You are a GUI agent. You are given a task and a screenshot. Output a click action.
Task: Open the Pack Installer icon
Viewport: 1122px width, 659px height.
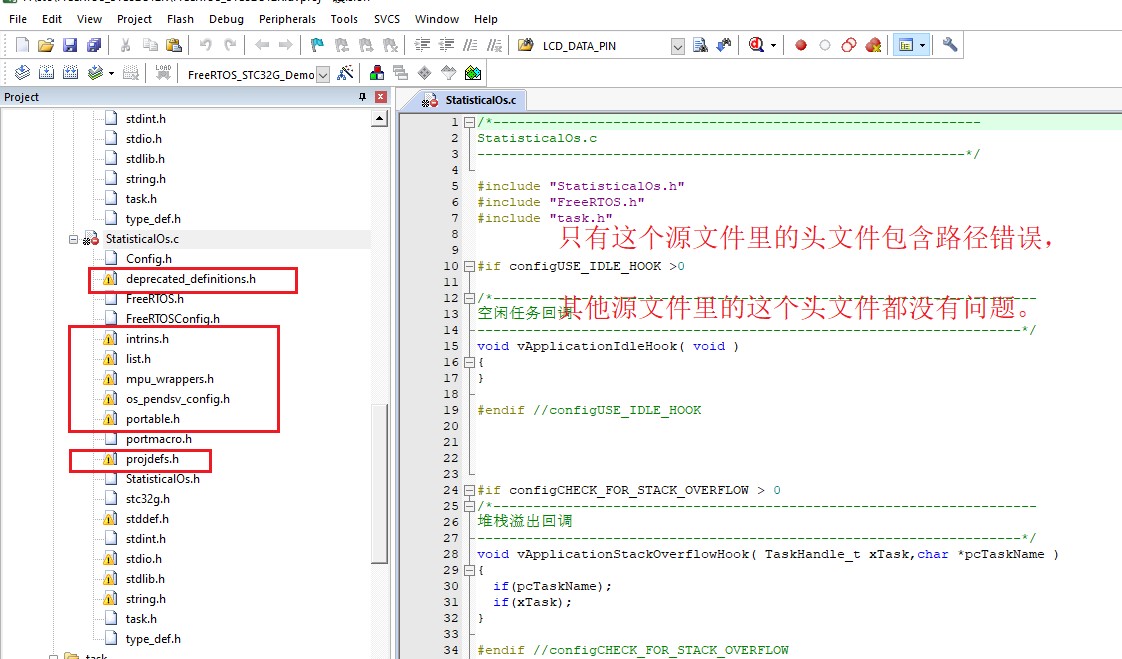(x=473, y=73)
